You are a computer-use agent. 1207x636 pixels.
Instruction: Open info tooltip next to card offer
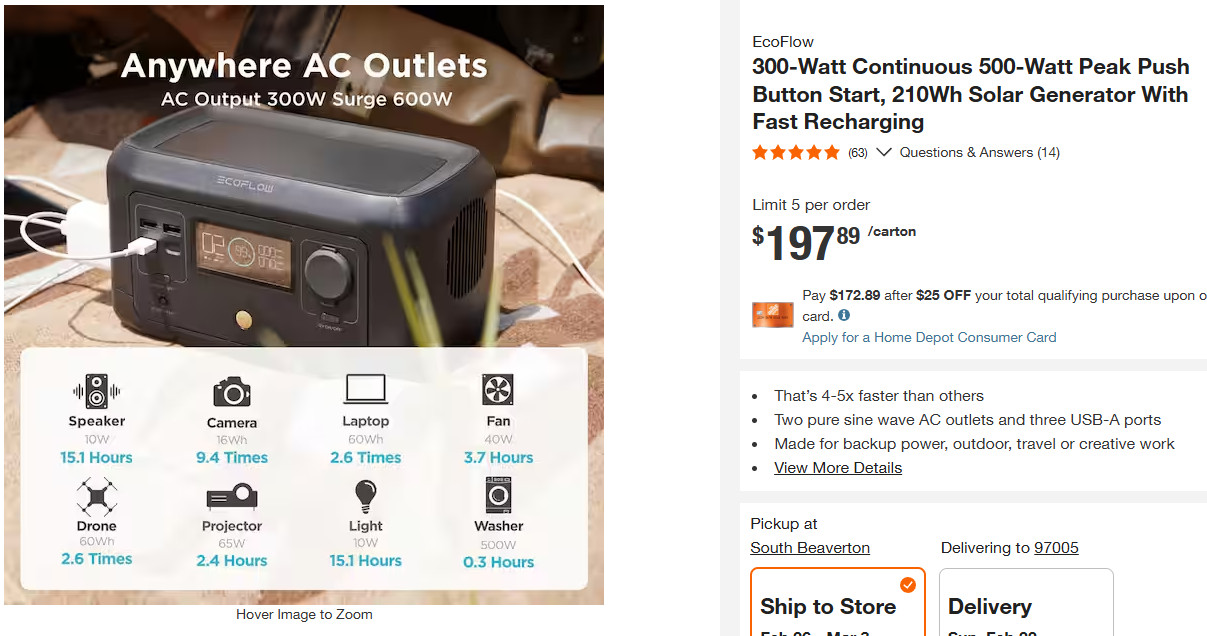point(844,315)
